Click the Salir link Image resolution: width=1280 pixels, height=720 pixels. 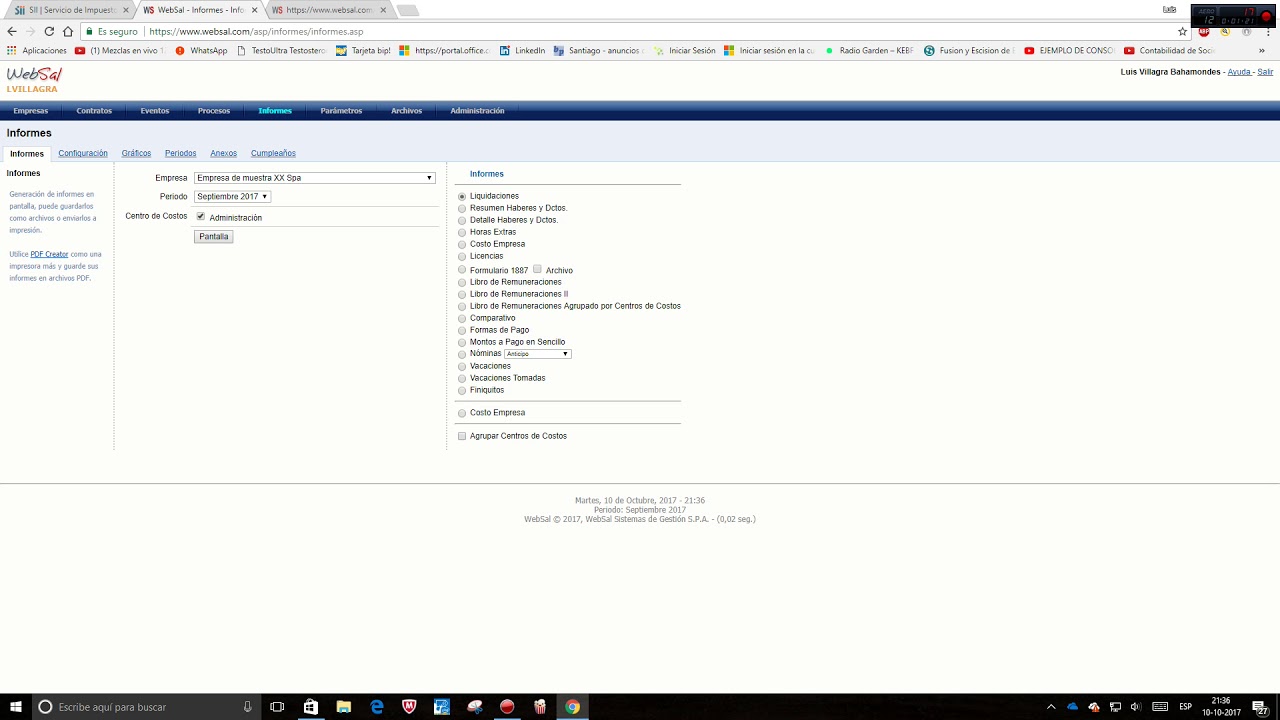(x=1266, y=72)
